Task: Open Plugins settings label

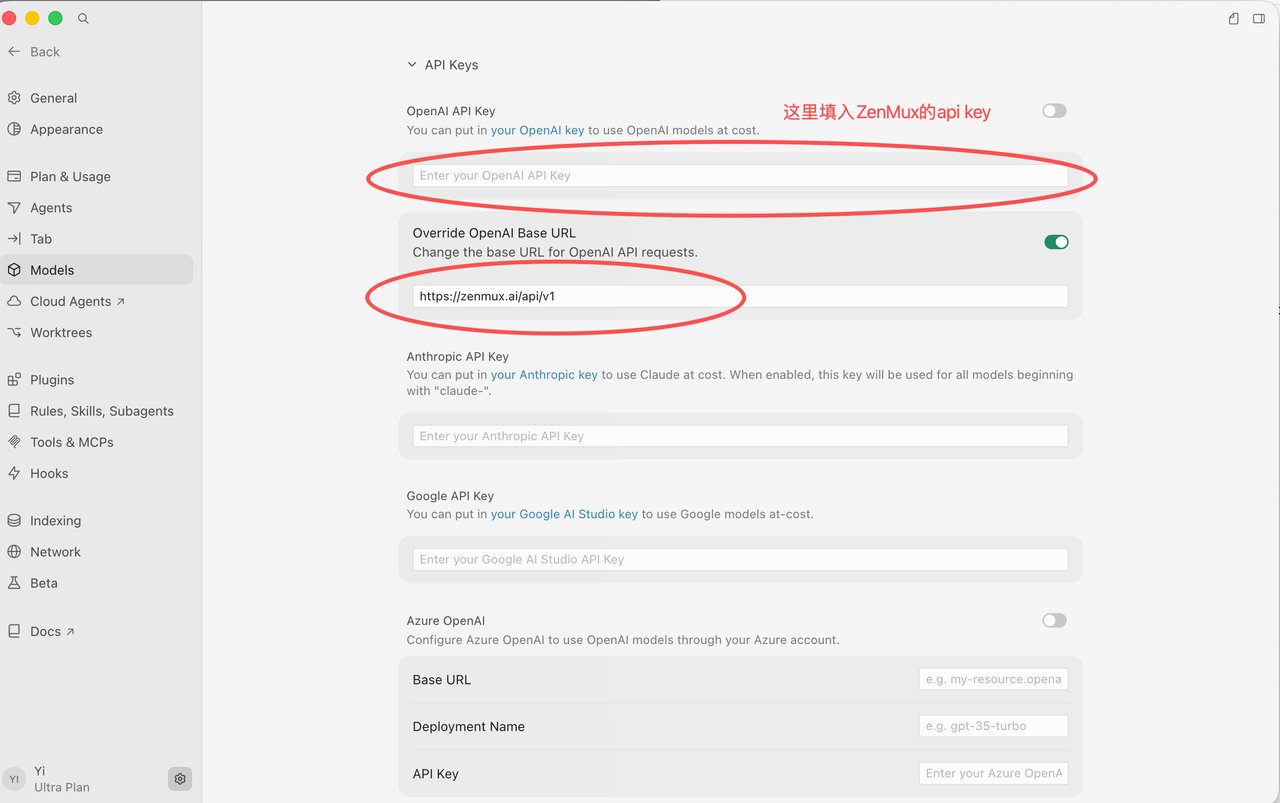Action: click(52, 380)
